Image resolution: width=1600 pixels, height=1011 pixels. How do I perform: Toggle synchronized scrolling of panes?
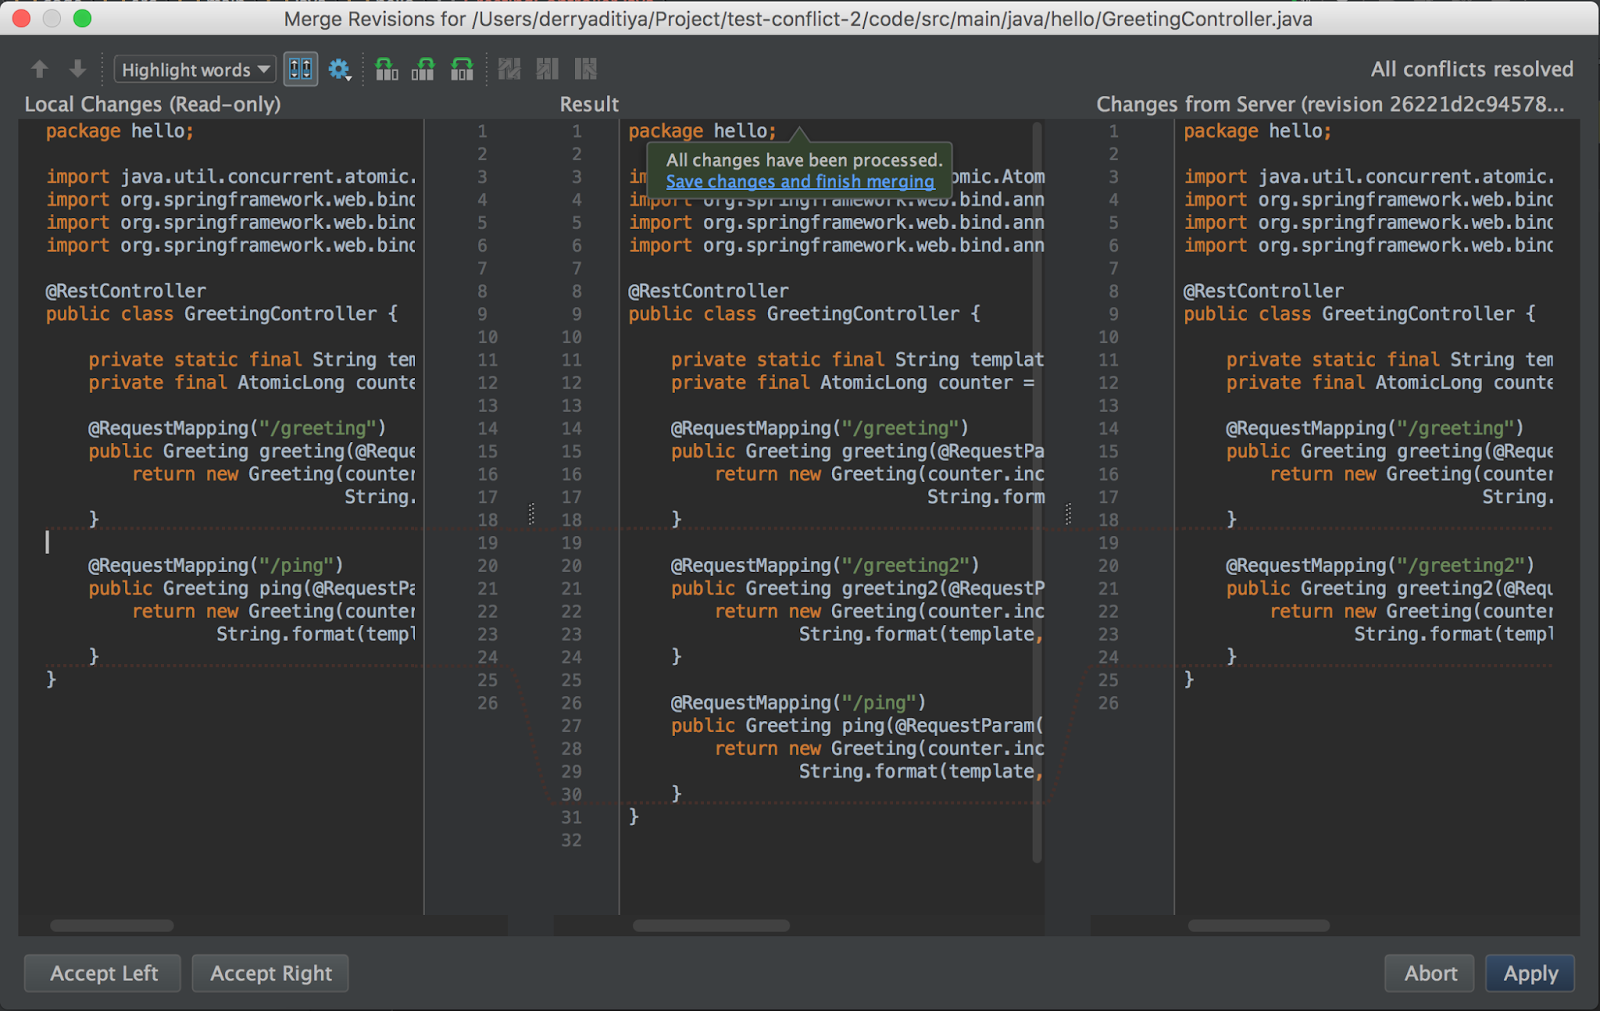pos(301,69)
